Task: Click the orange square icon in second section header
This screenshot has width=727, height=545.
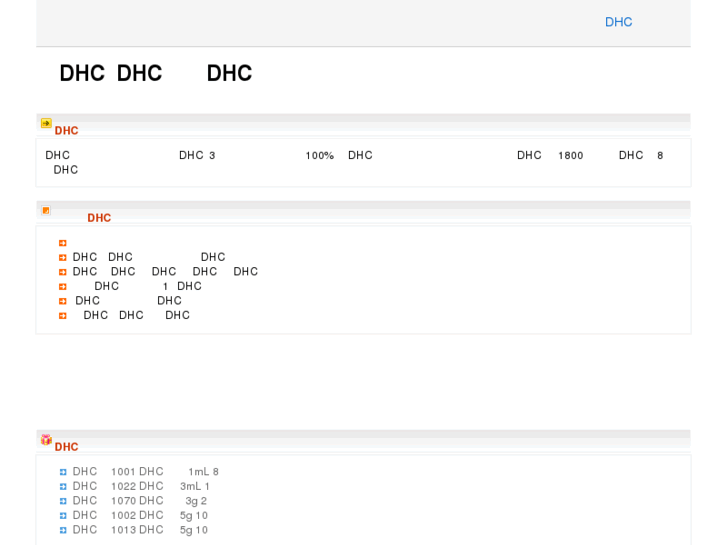Action: [46, 210]
